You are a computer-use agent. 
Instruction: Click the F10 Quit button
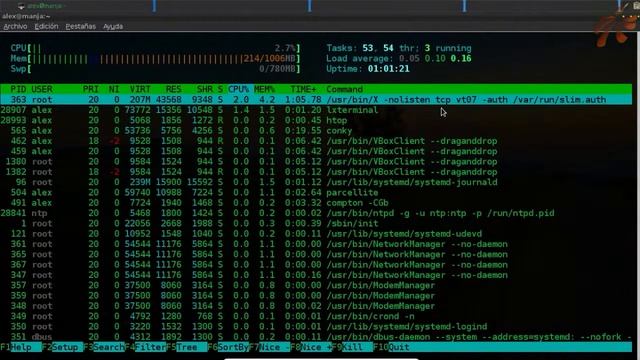pyautogui.click(x=392, y=347)
